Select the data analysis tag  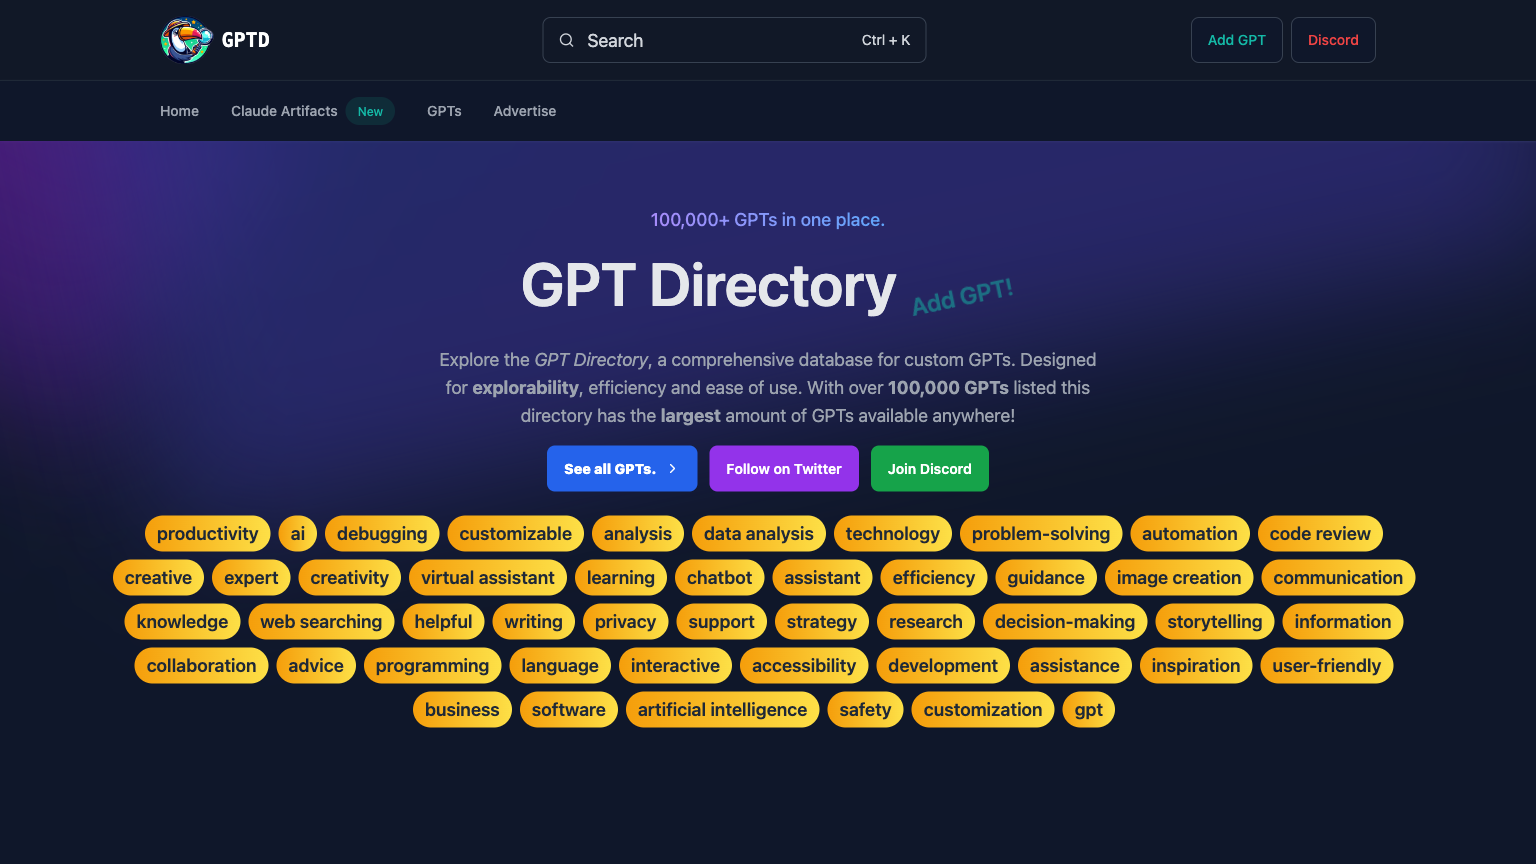[758, 533]
